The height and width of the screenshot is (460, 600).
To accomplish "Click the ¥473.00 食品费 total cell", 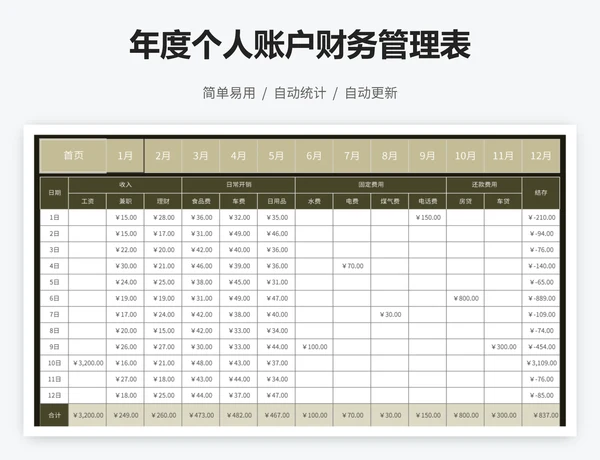I will (201, 415).
